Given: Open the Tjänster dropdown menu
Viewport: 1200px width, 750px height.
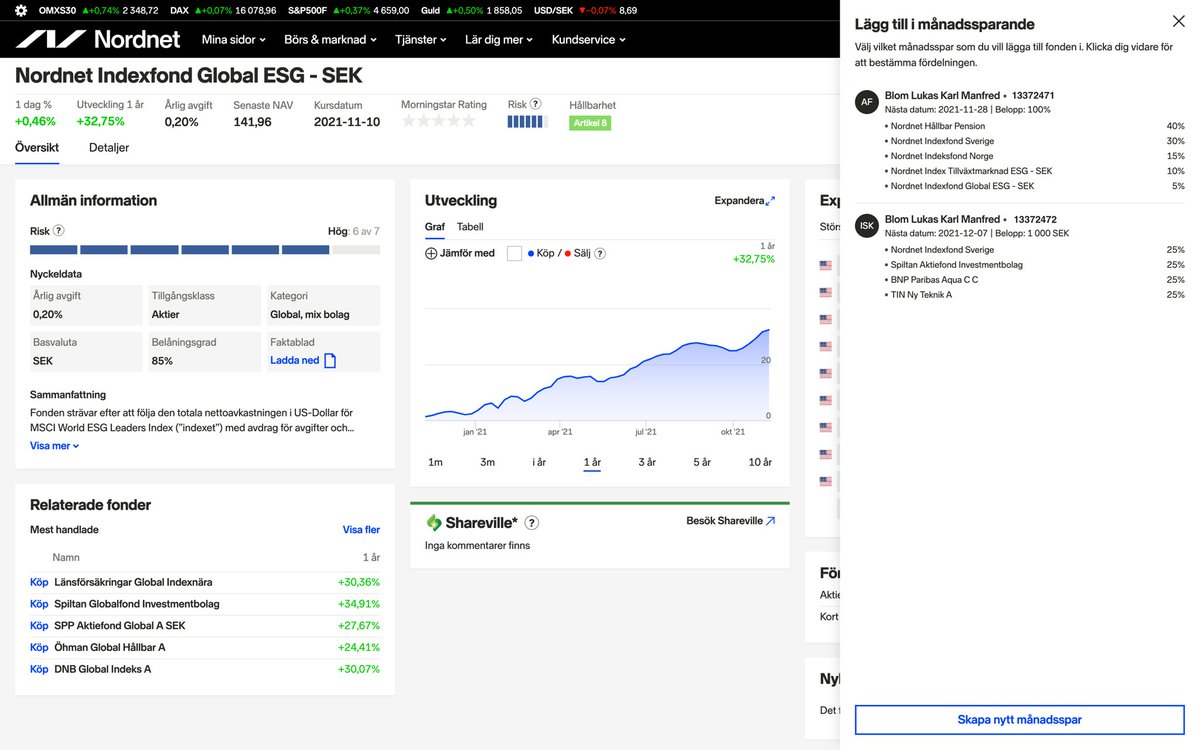Looking at the screenshot, I should tap(421, 40).
